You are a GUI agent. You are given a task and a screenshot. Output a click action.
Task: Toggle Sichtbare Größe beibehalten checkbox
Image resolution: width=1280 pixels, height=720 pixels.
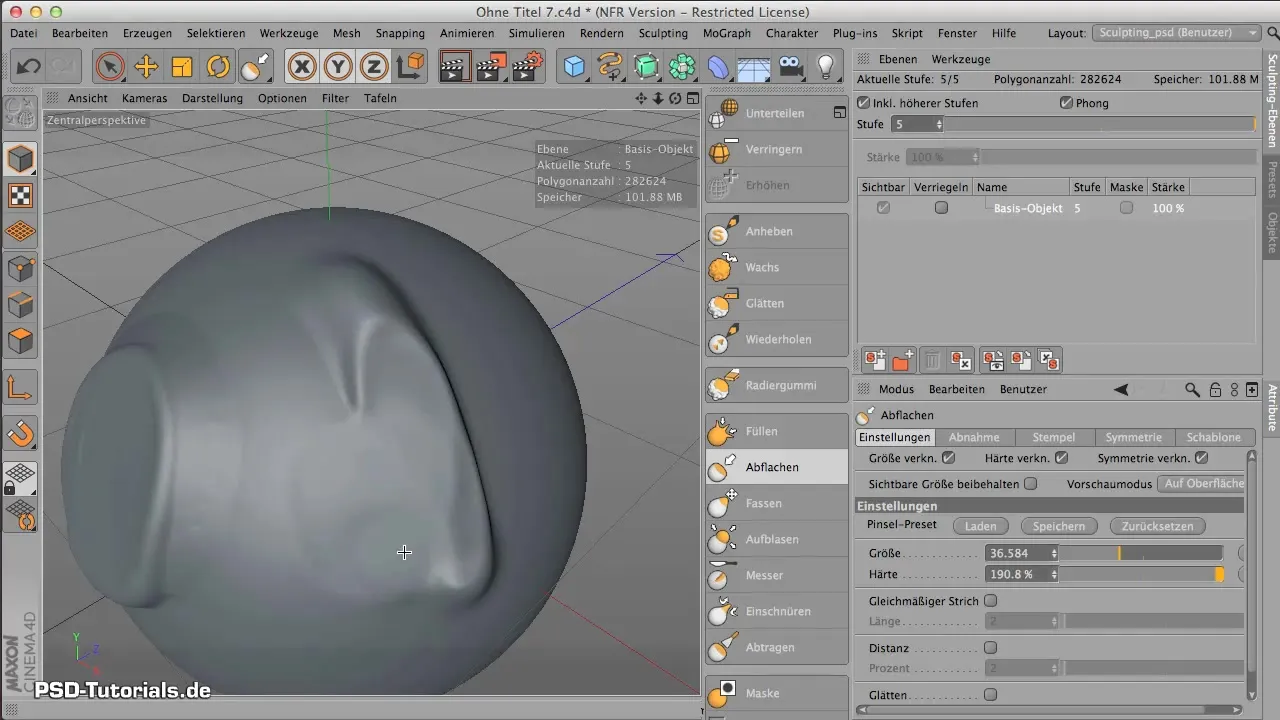[x=1030, y=484]
